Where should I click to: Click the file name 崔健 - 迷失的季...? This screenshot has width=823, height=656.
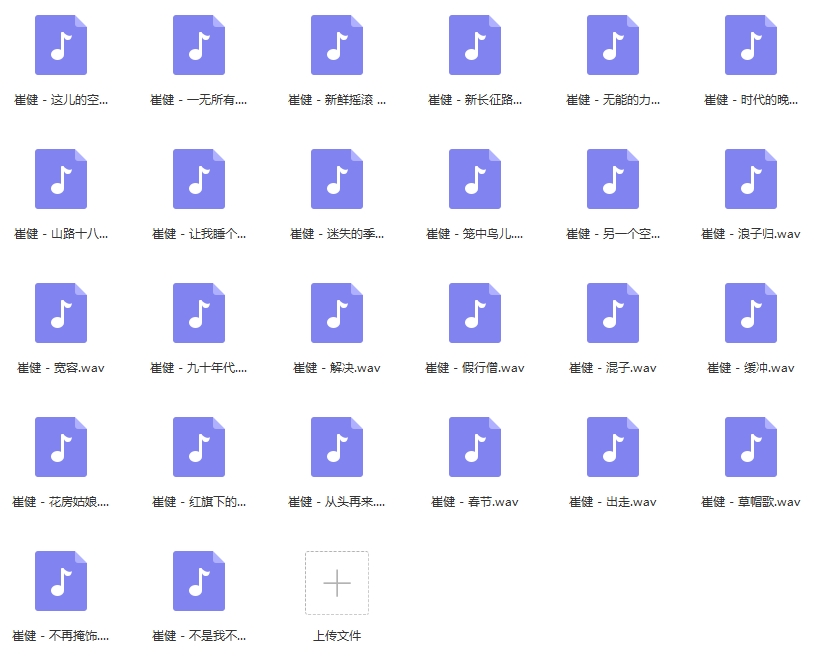337,234
